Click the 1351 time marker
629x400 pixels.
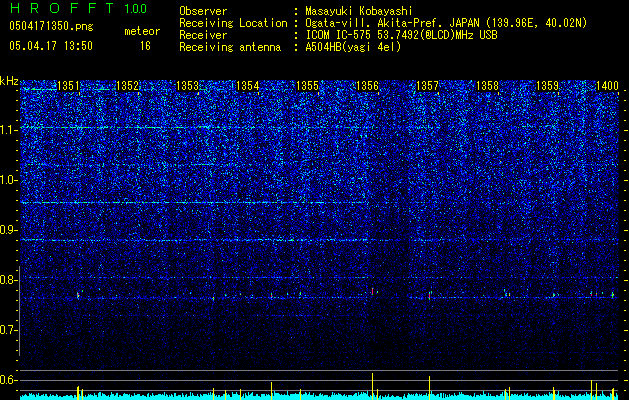tap(69, 86)
